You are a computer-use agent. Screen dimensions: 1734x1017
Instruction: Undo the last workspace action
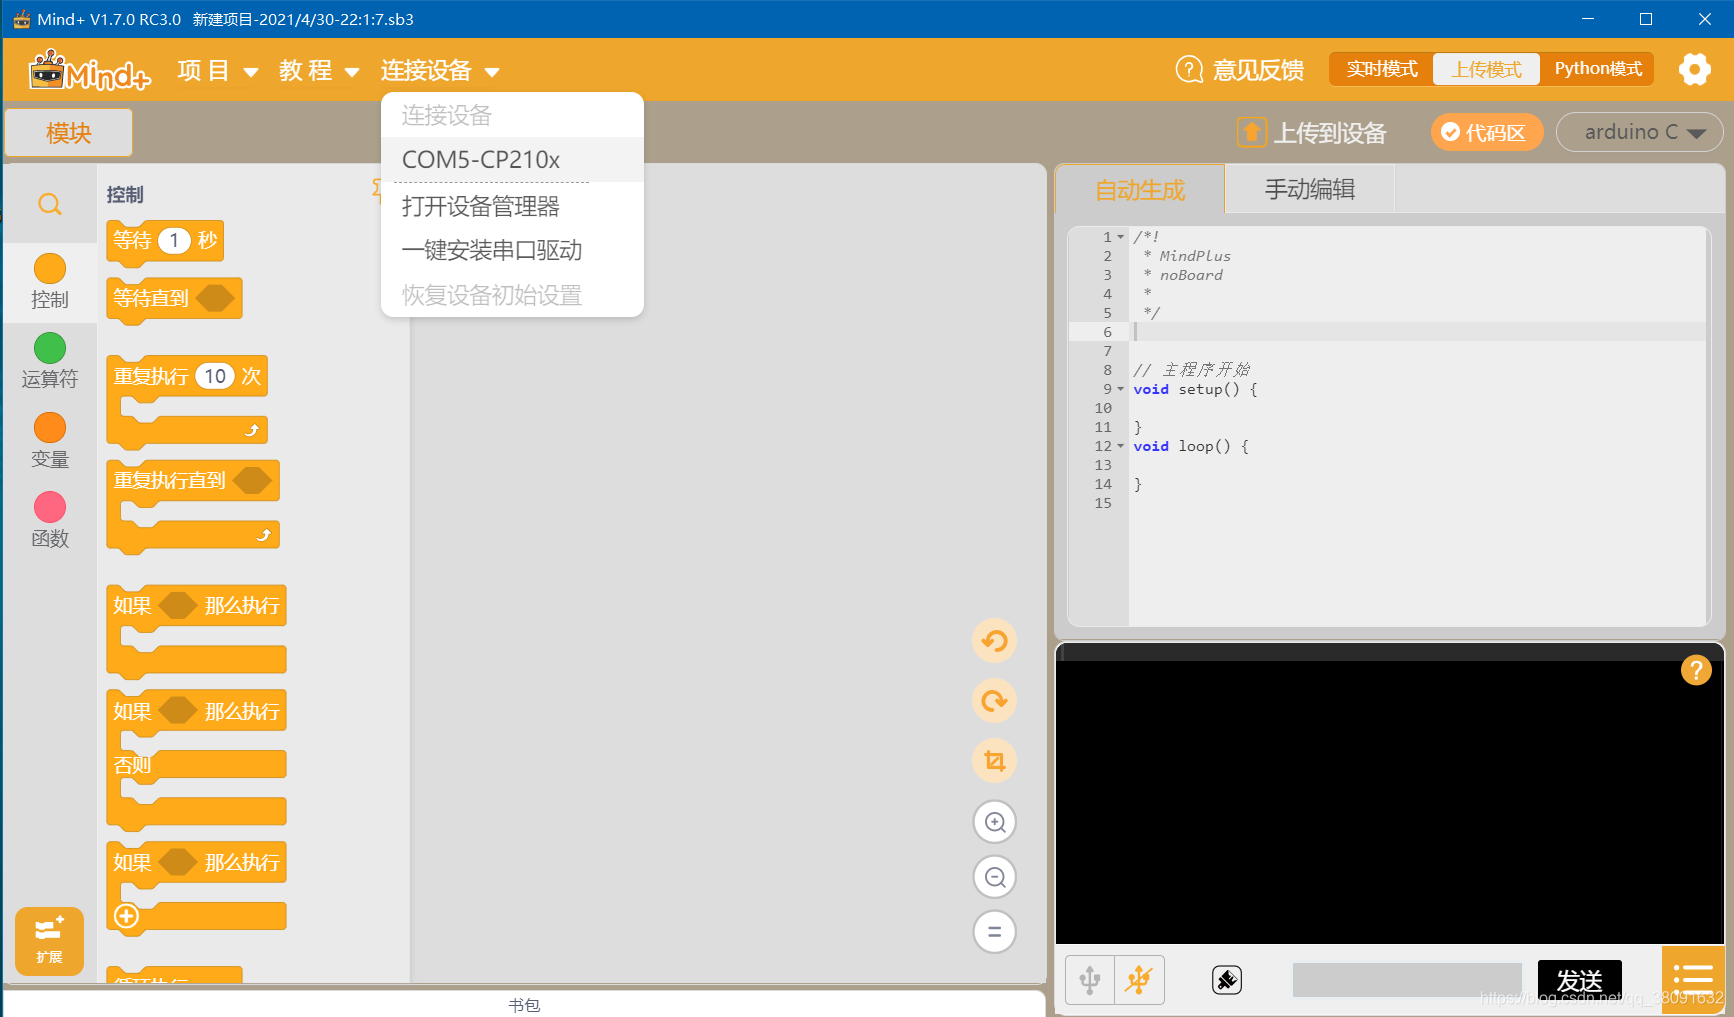(995, 641)
